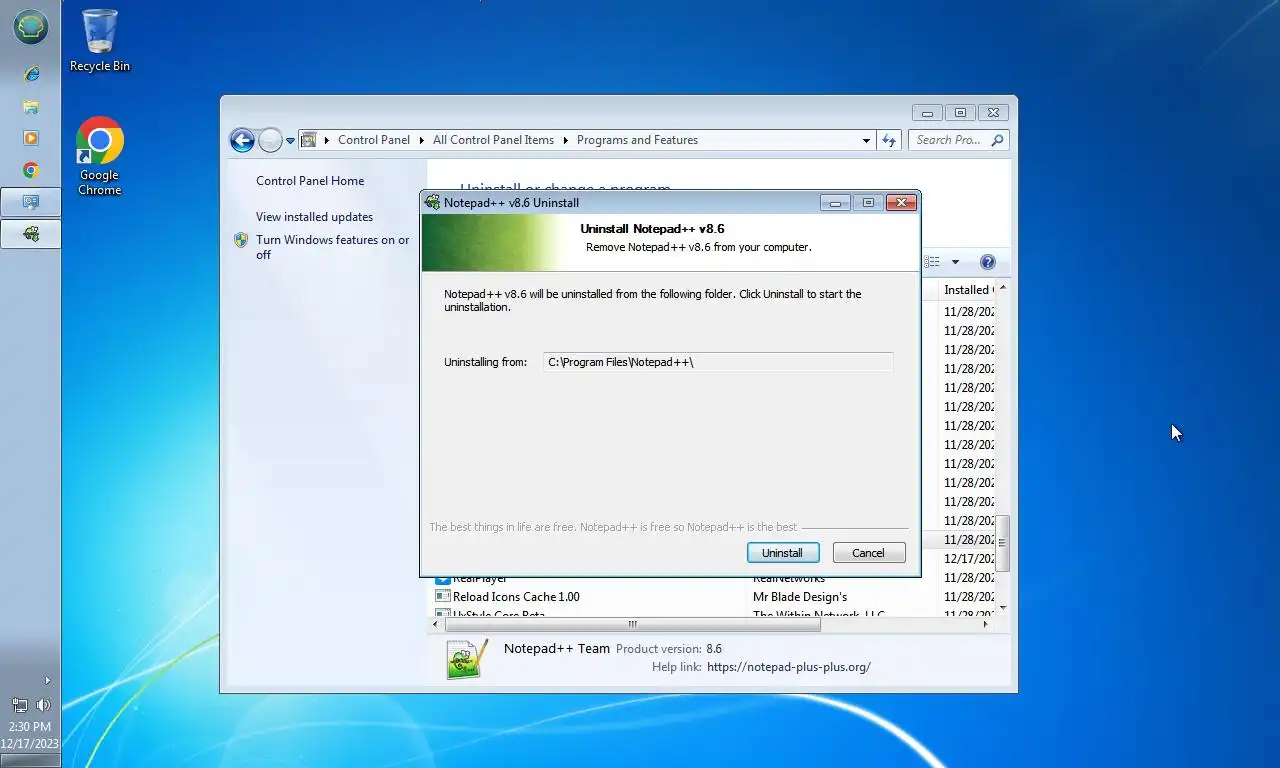Open the More view options dropdown arrow
This screenshot has width=1280, height=768.
coord(955,262)
